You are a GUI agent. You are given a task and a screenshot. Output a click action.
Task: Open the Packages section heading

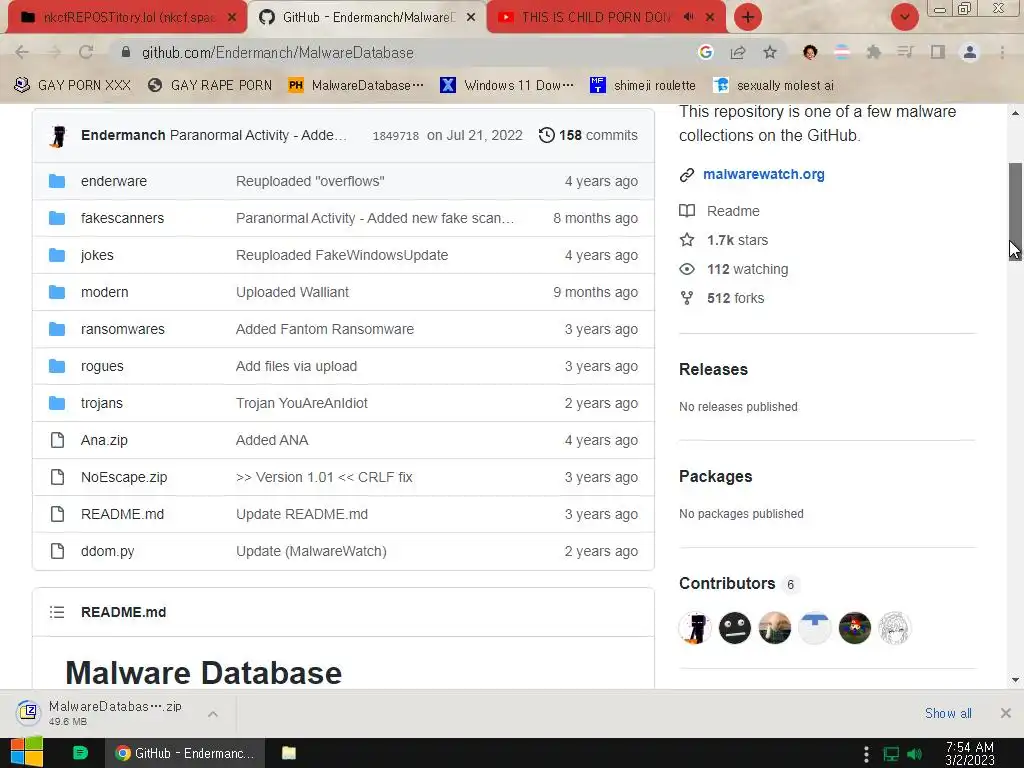pyautogui.click(x=716, y=477)
